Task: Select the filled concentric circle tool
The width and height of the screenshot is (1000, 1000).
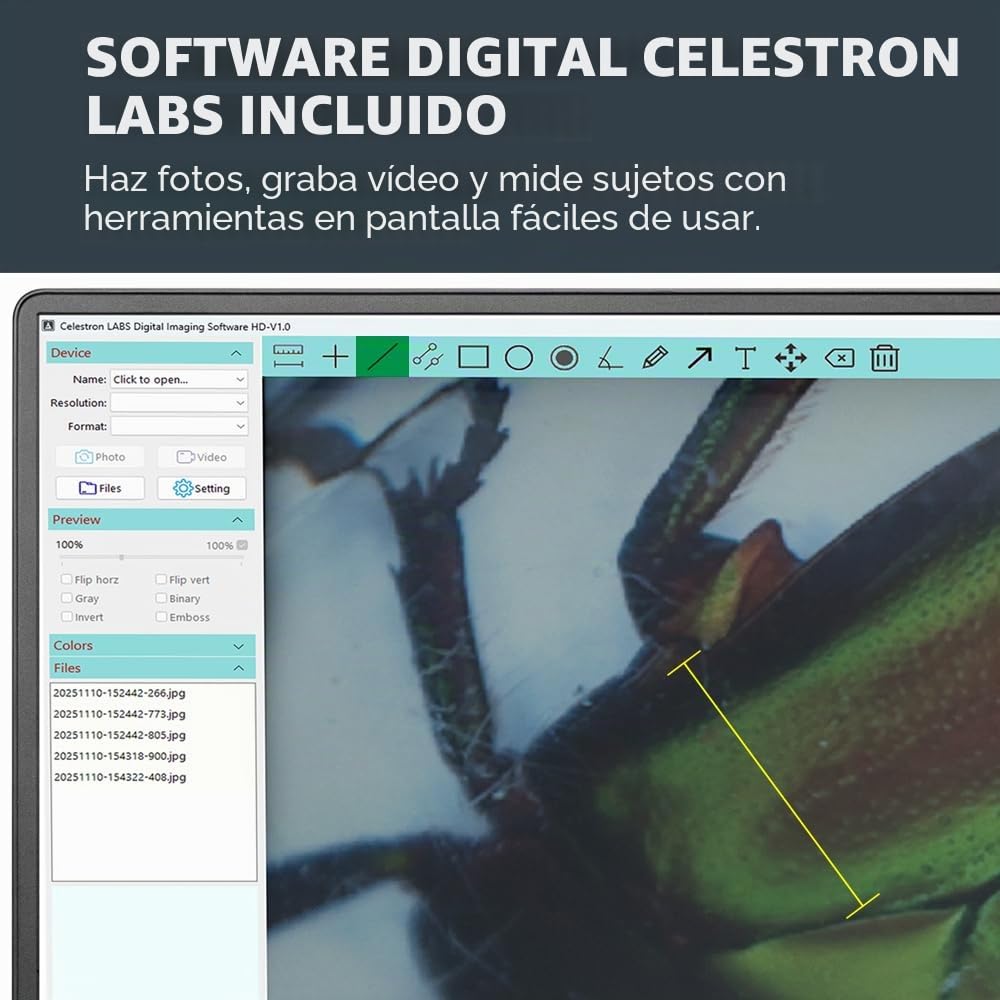Action: point(564,358)
